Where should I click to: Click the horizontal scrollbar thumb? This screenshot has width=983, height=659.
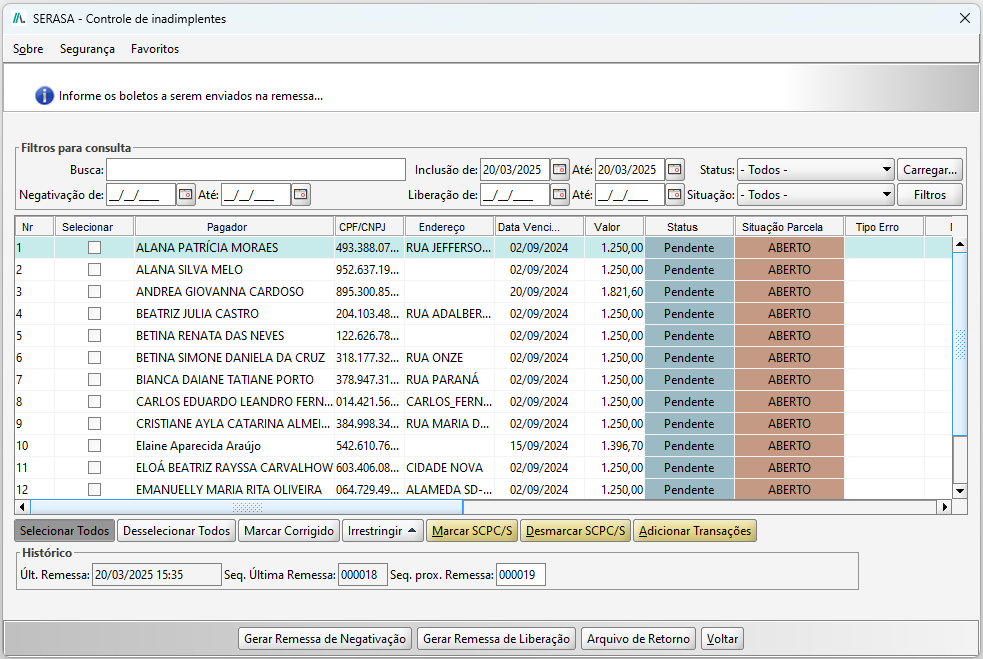[247, 507]
